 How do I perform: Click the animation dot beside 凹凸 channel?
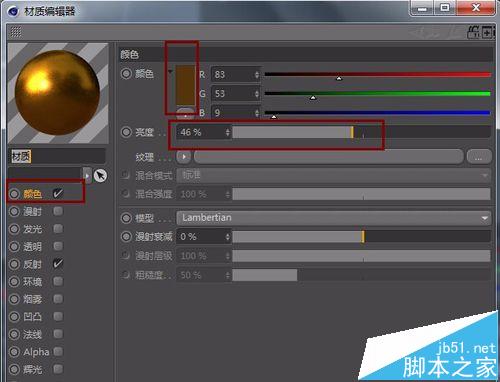pyautogui.click(x=14, y=317)
